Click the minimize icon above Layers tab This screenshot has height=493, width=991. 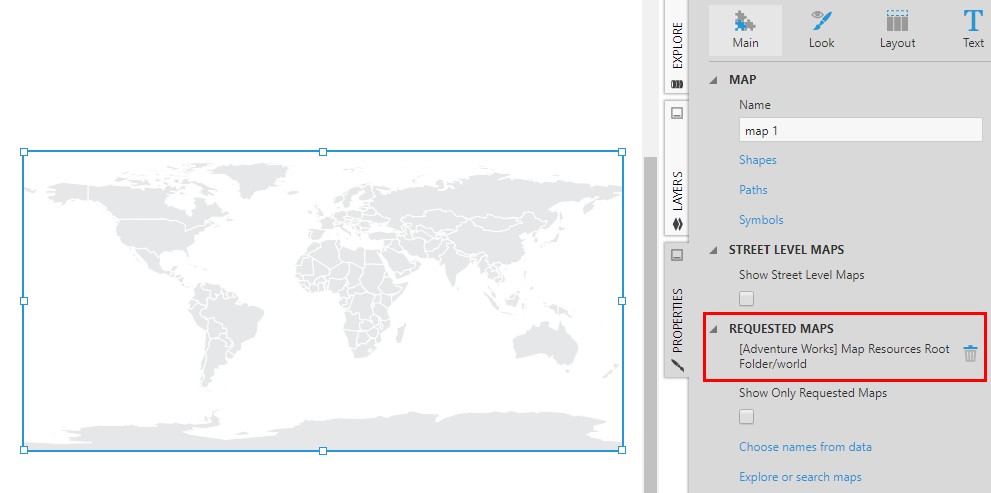pyautogui.click(x=676, y=114)
